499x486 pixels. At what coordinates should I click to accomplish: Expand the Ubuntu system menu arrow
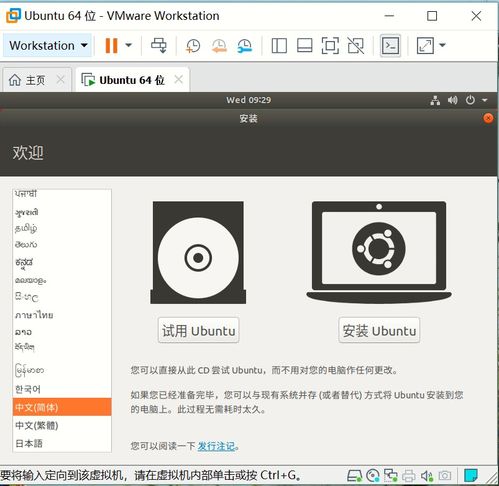[485, 100]
